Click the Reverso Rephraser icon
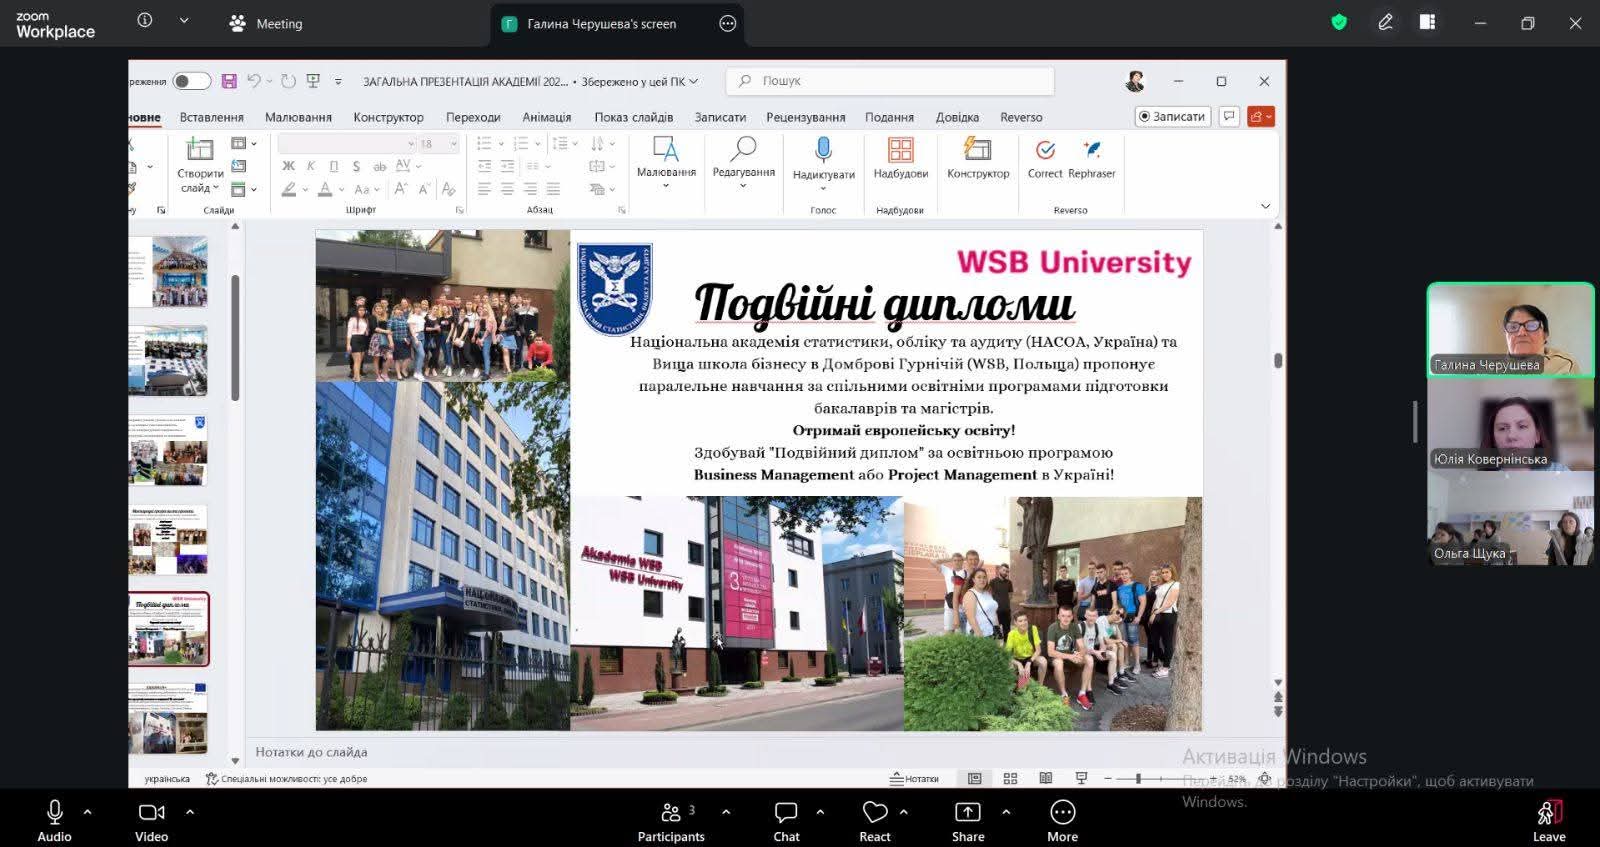Viewport: 1600px width, 847px height. 1091,151
